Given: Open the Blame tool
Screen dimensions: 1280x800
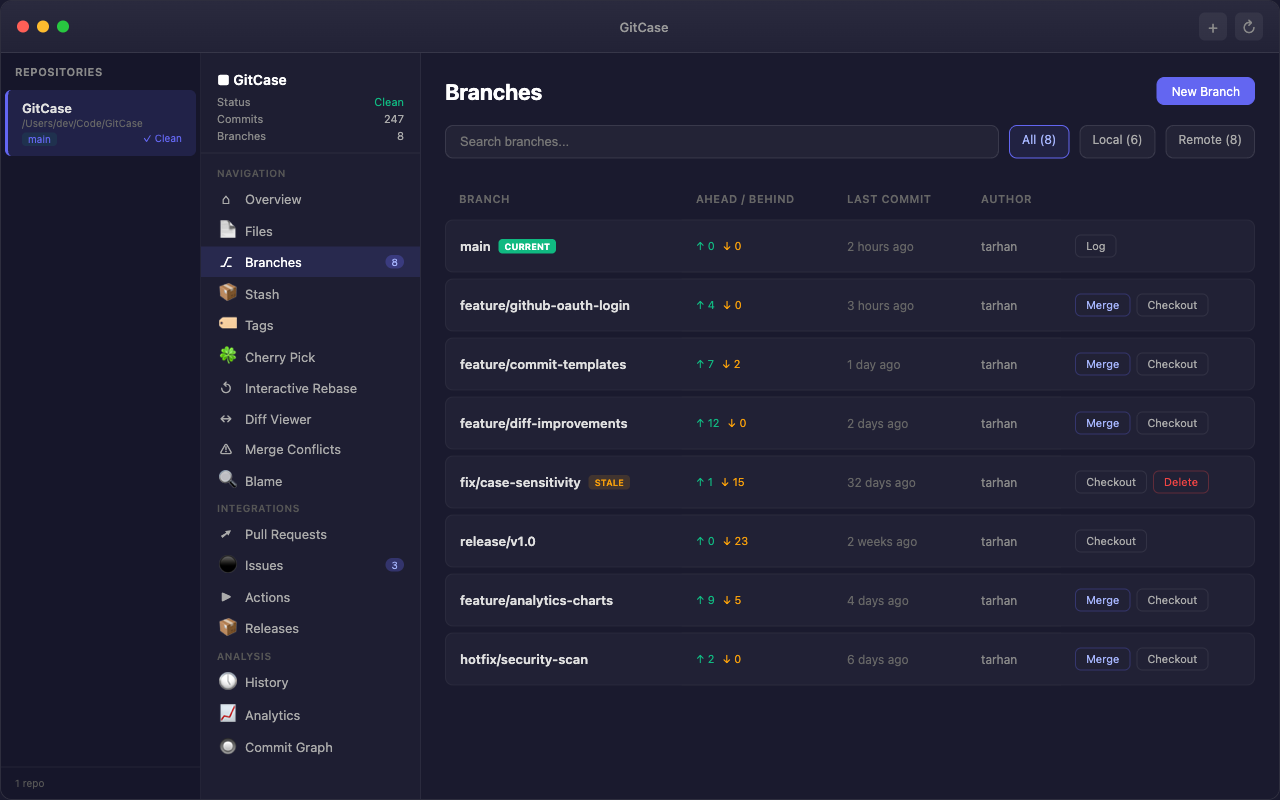Looking at the screenshot, I should pos(228,480).
